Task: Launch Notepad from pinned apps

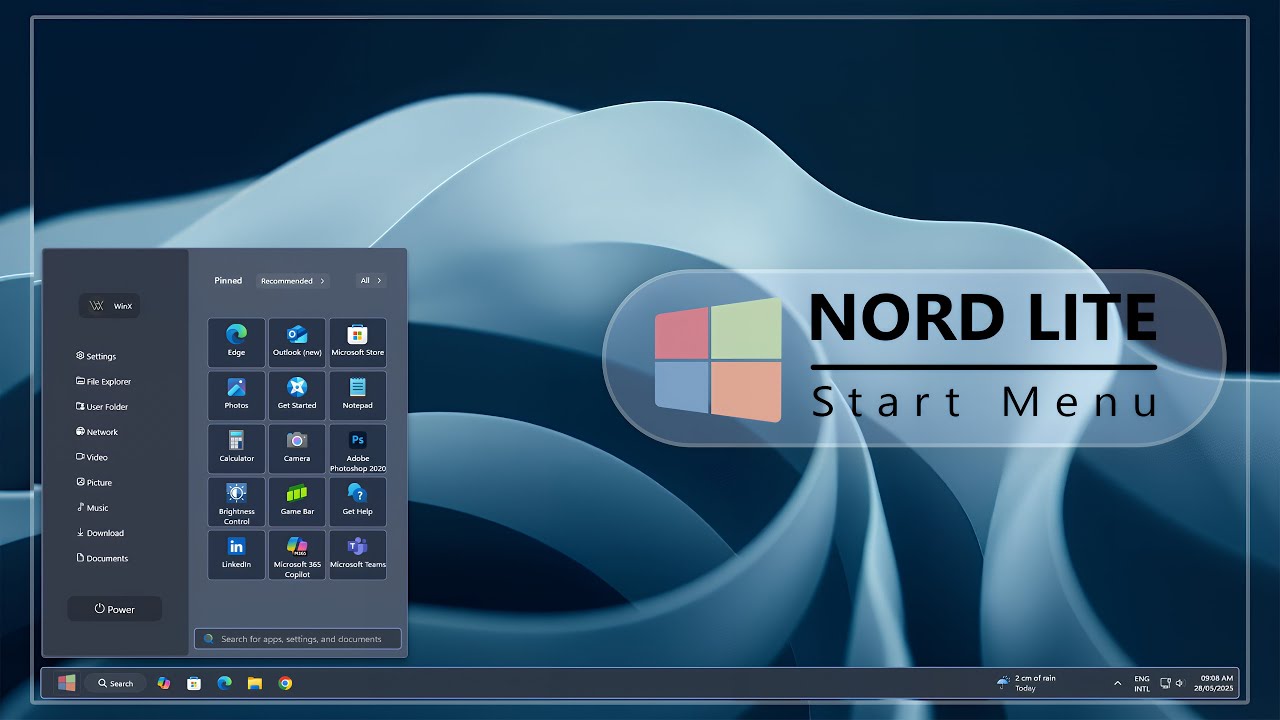Action: [358, 395]
